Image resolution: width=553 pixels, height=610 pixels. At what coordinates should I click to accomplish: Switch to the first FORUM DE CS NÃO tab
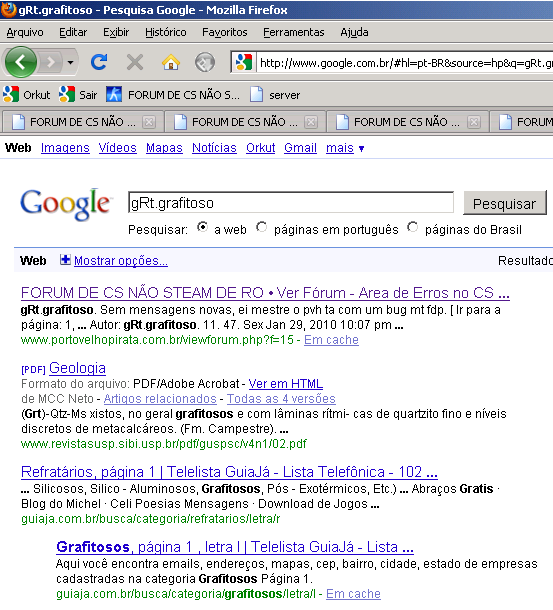[83, 122]
